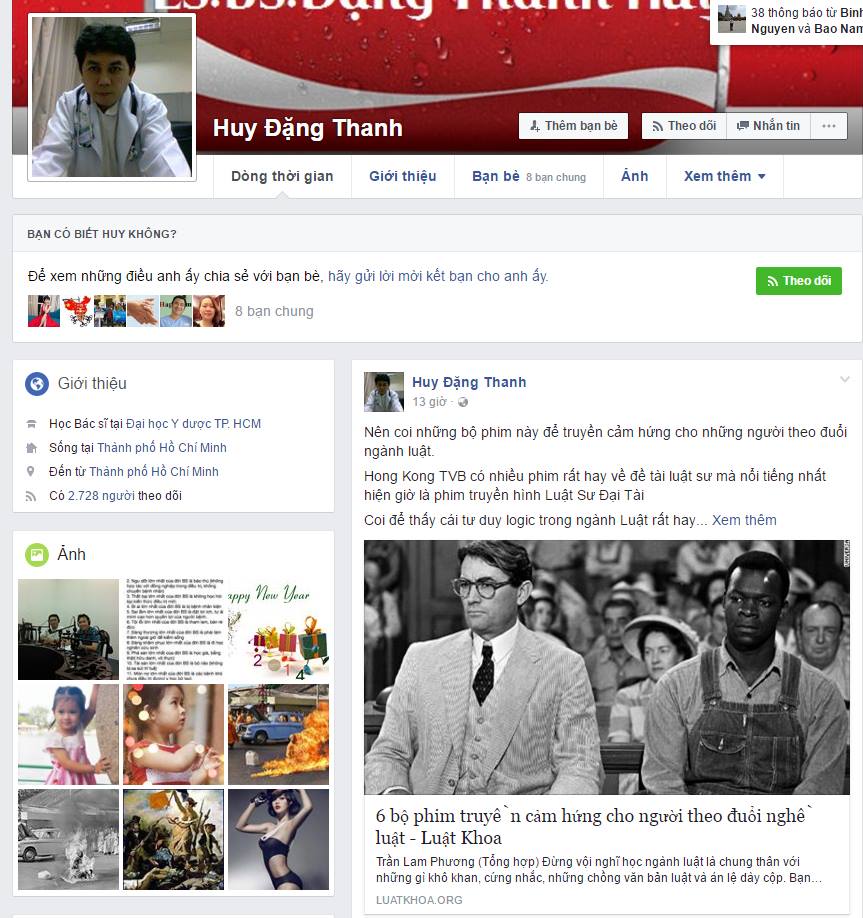Toggle the gray Theo dõi button on cover
The height and width of the screenshot is (918, 863).
point(684,126)
